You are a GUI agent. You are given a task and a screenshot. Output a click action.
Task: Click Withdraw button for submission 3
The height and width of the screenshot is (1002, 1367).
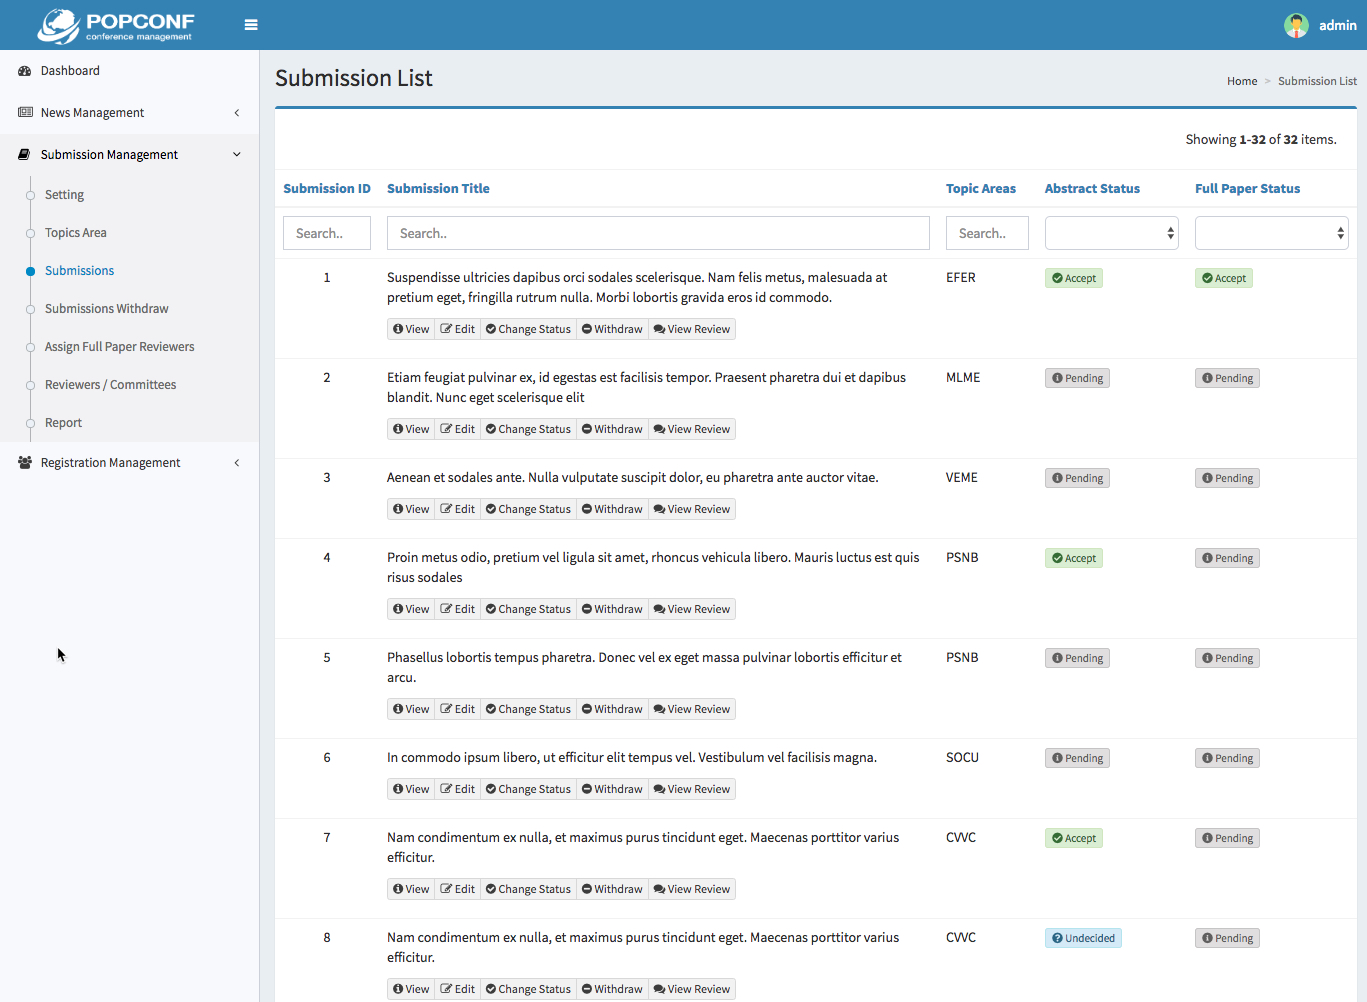point(612,509)
